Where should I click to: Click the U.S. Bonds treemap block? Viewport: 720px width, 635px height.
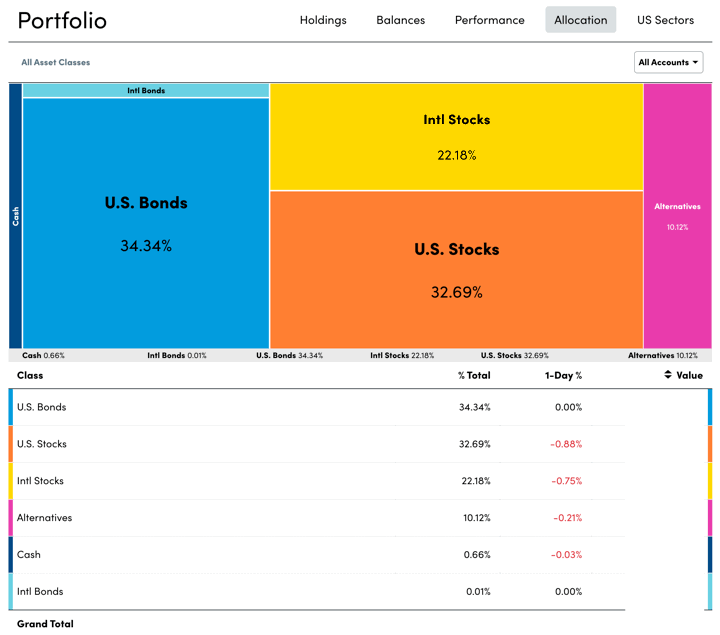click(x=146, y=223)
